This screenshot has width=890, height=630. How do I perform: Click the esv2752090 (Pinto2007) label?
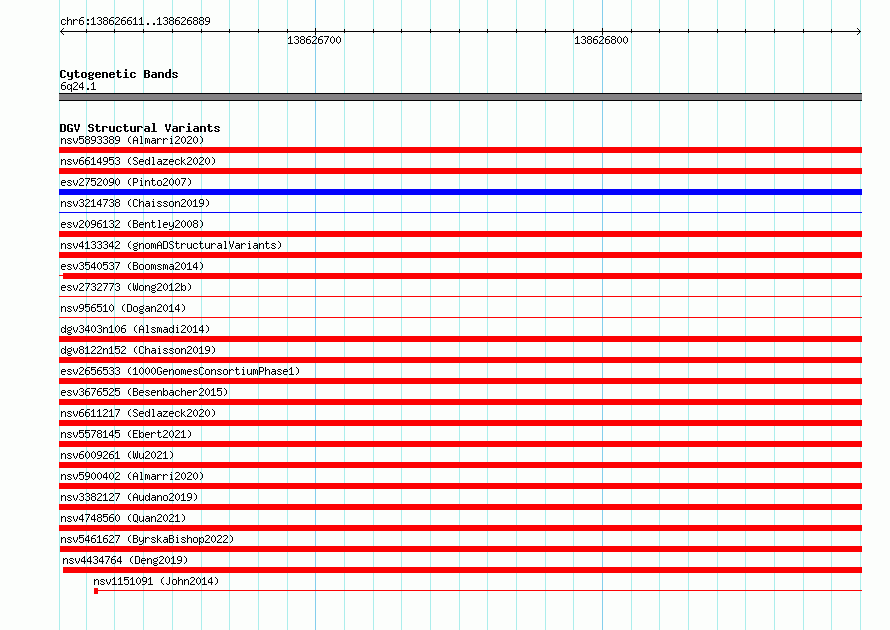pyautogui.click(x=126, y=182)
